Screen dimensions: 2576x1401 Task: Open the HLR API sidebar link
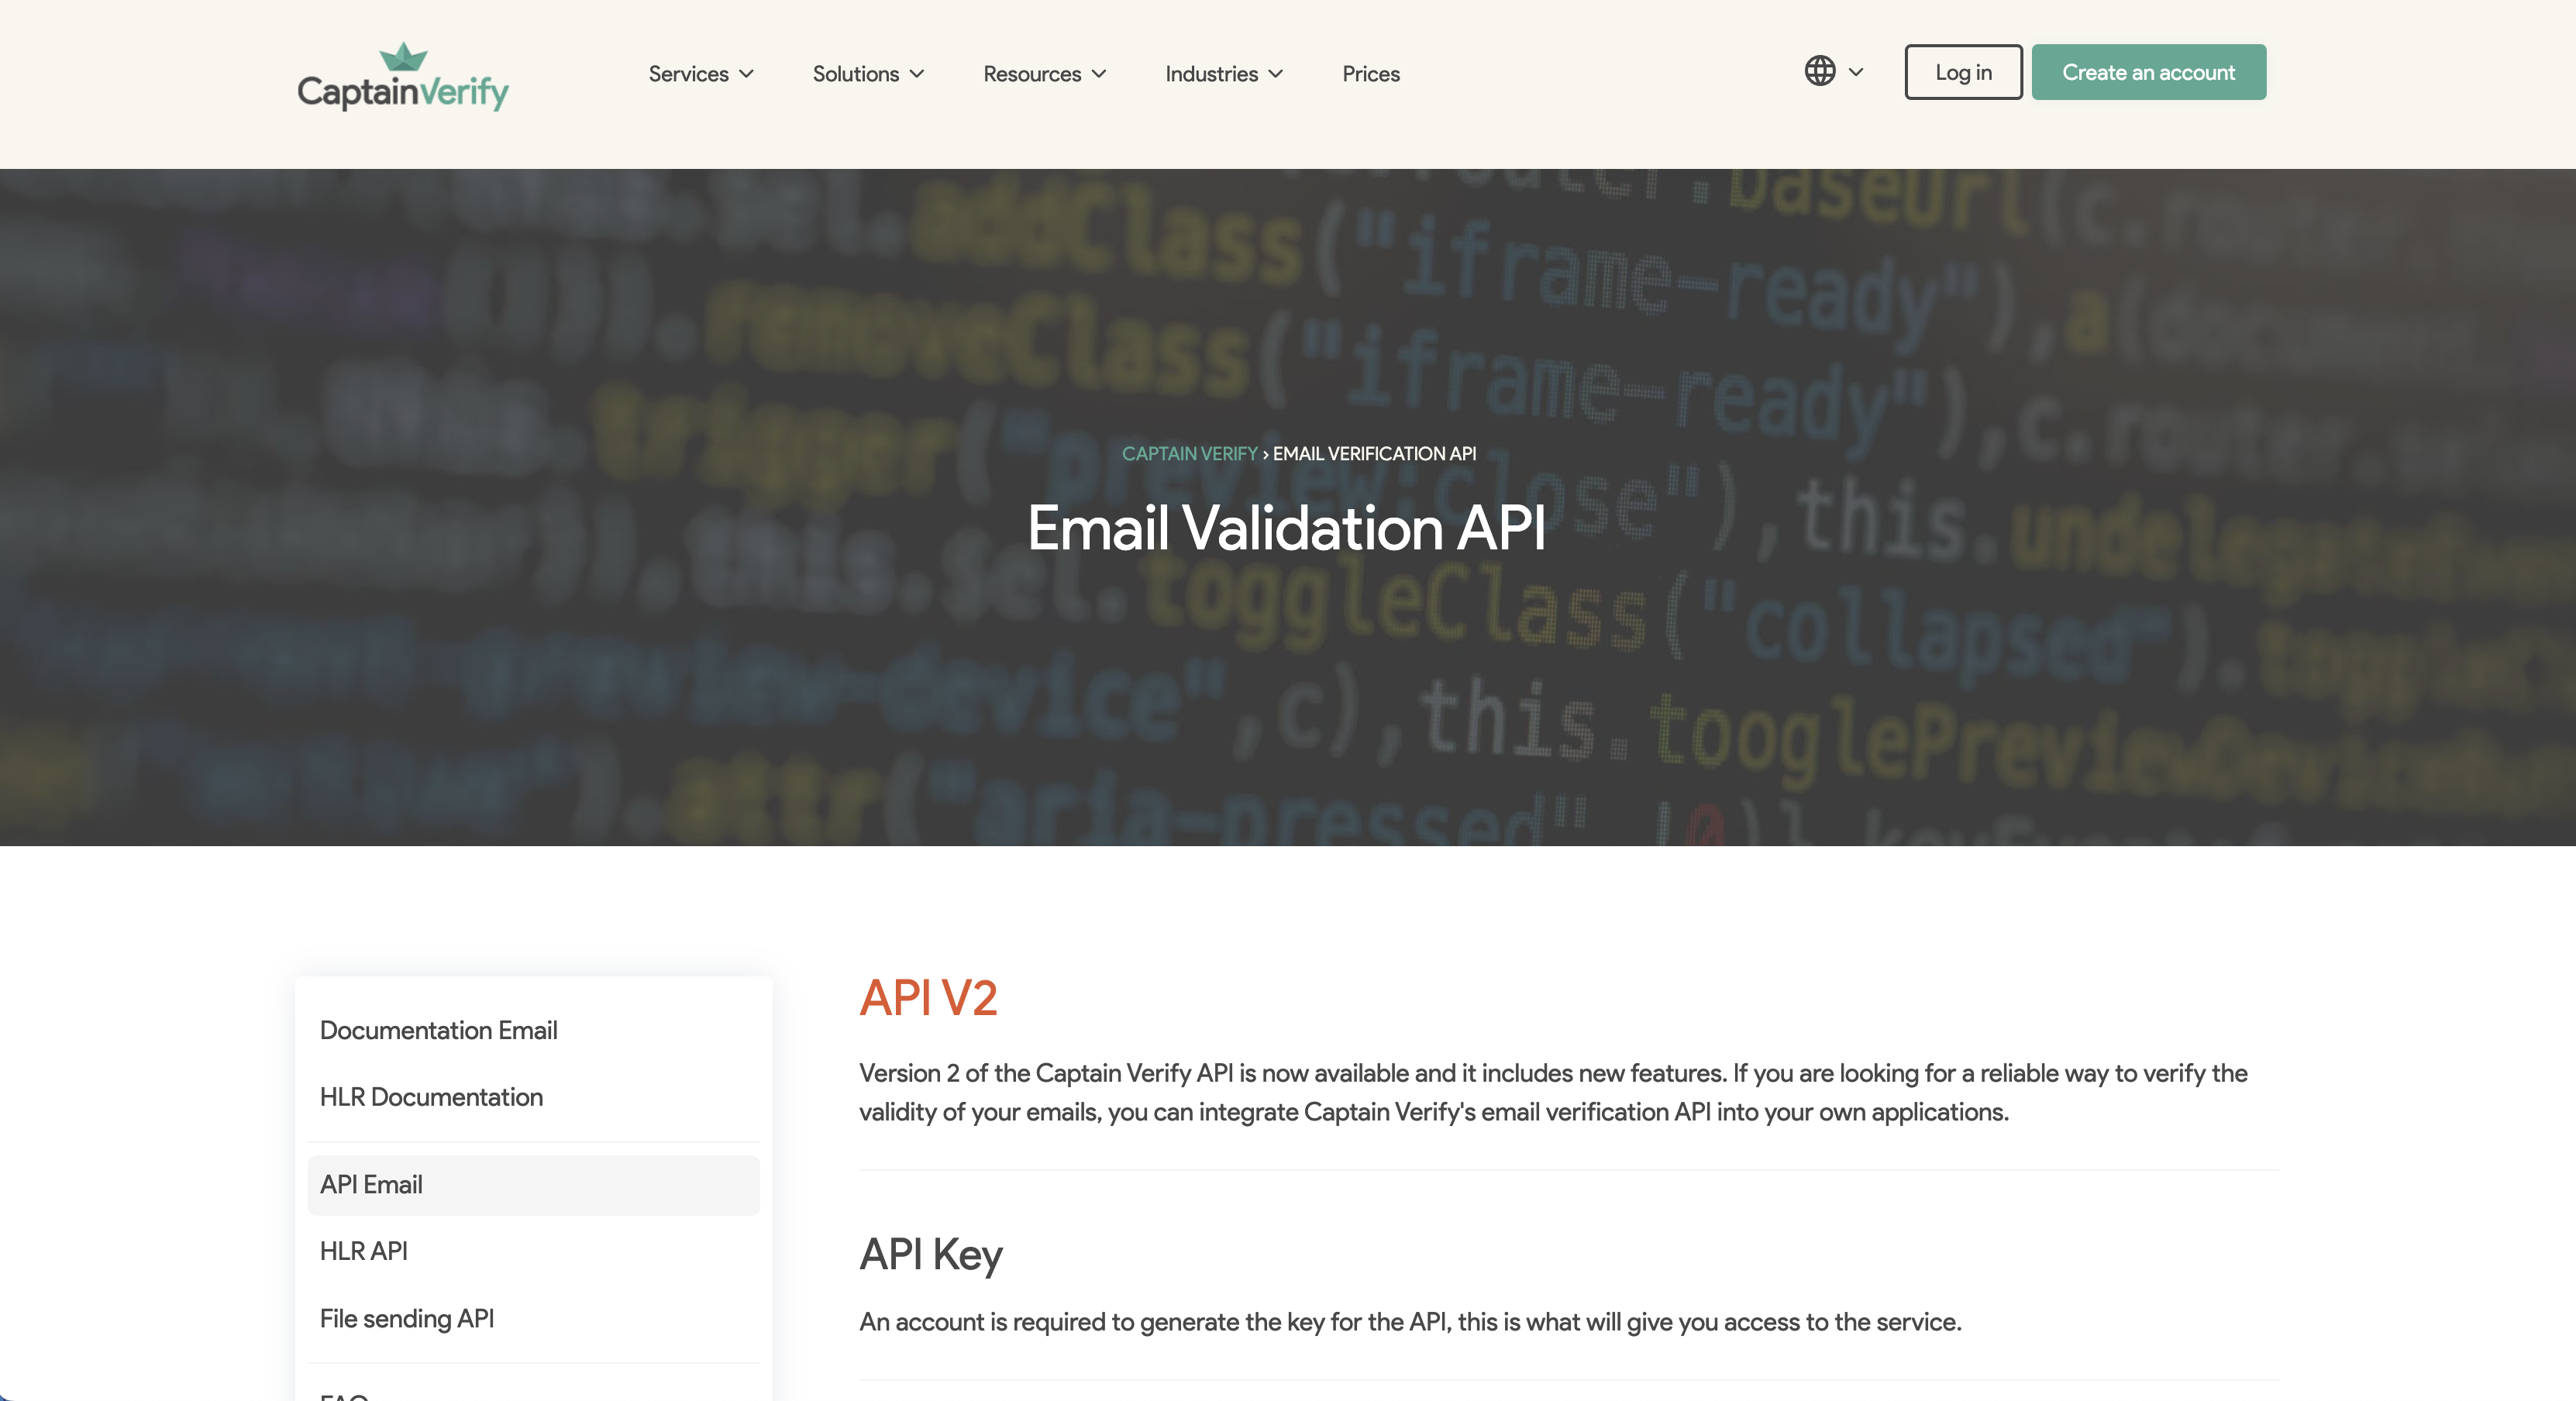tap(364, 1251)
